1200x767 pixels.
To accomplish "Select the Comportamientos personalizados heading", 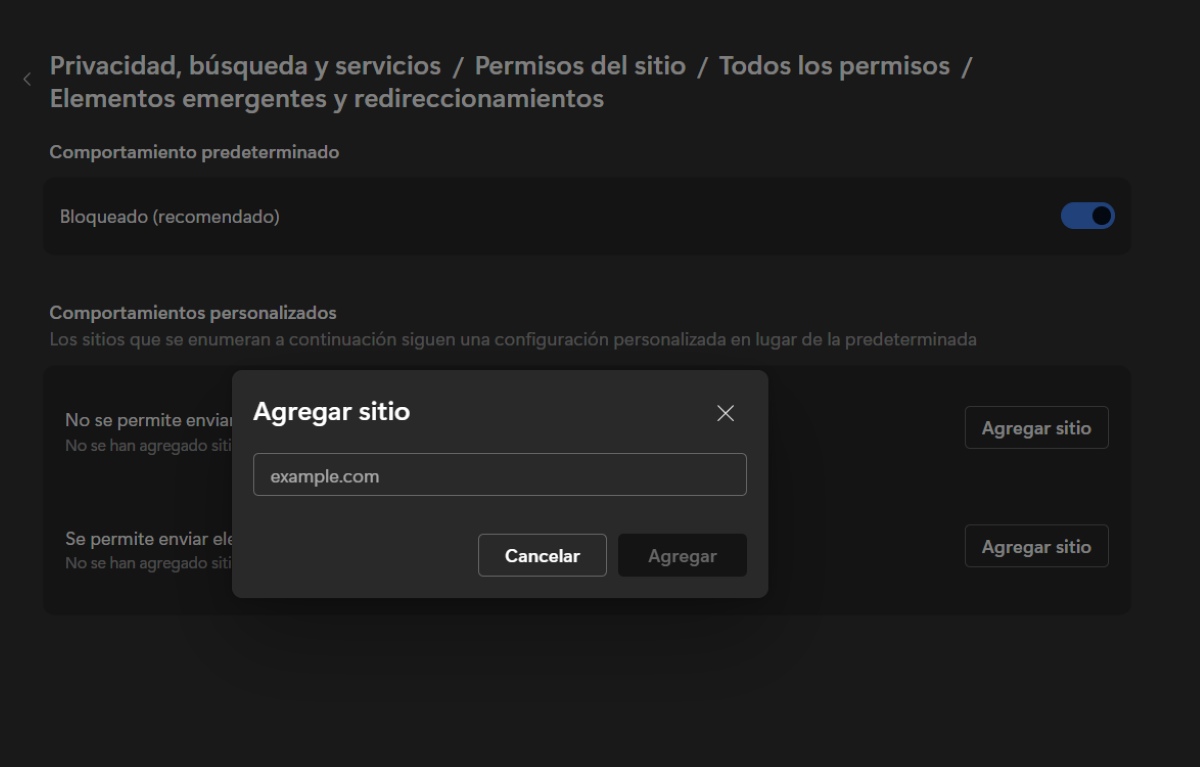I will click(193, 313).
